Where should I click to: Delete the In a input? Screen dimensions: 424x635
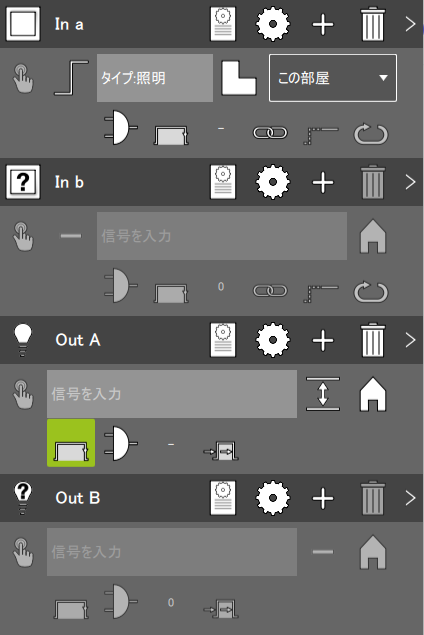tap(372, 24)
